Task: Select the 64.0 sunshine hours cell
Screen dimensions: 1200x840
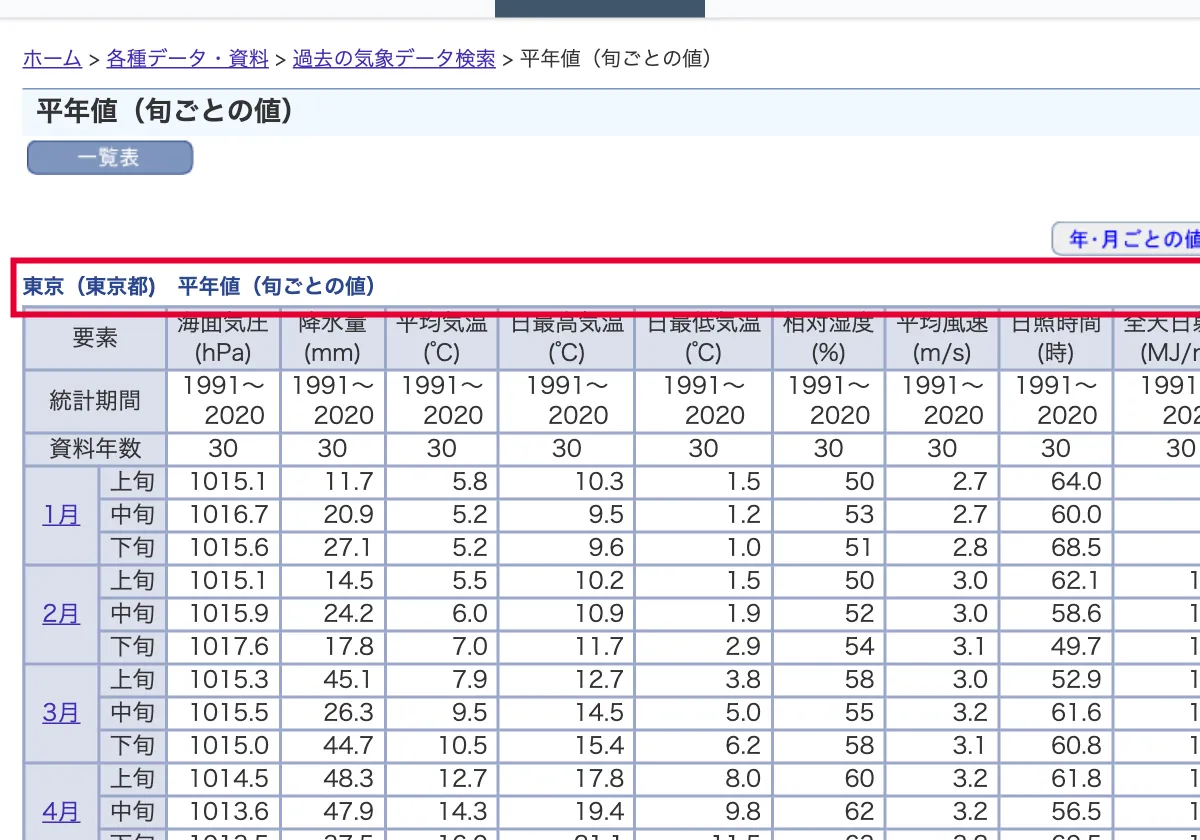Action: [1056, 482]
